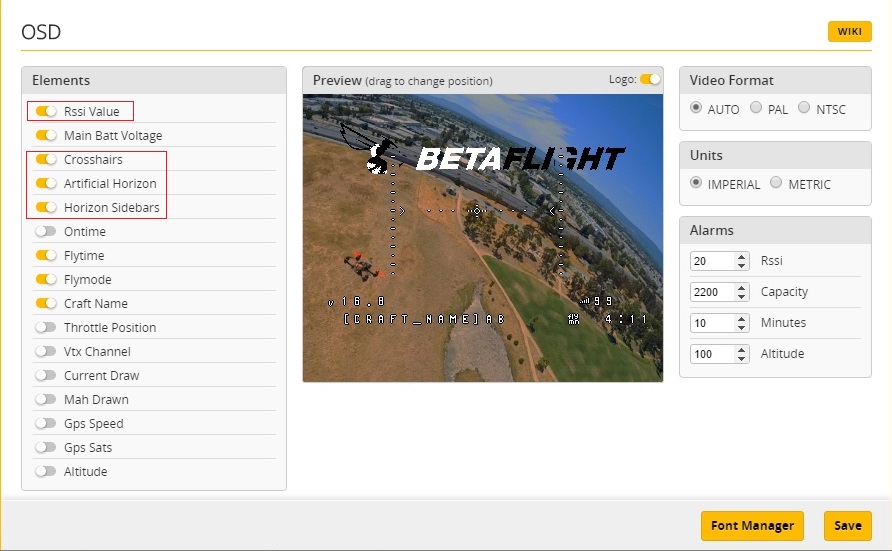
Task: Decrease Capacity alarm with down arrow
Action: click(741, 297)
